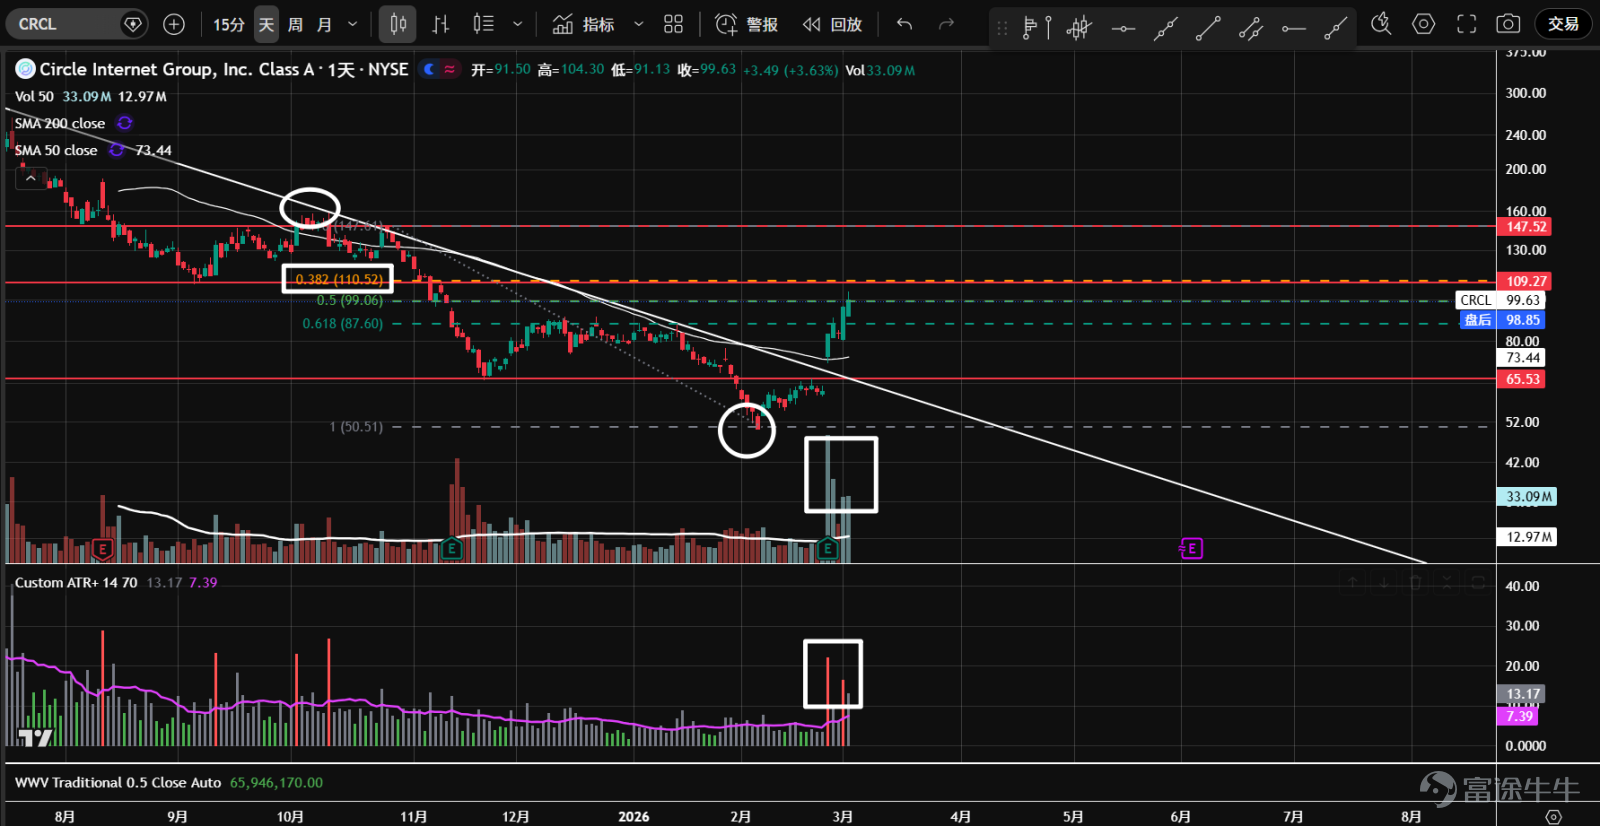Image resolution: width=1600 pixels, height=826 pixels.
Task: Select the extended line drawing tool
Action: [x=1165, y=28]
